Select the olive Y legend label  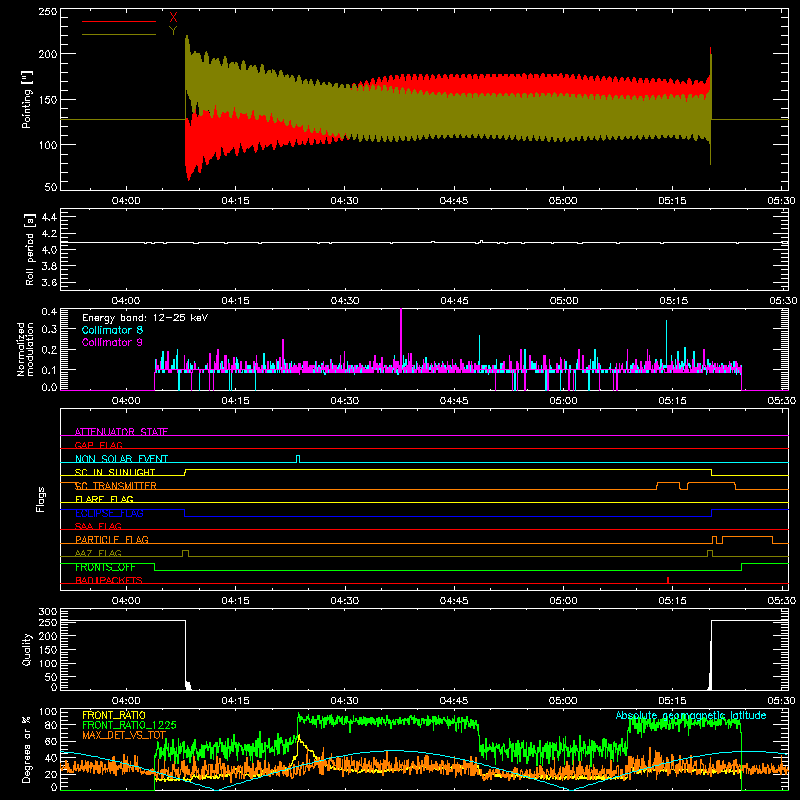[173, 31]
